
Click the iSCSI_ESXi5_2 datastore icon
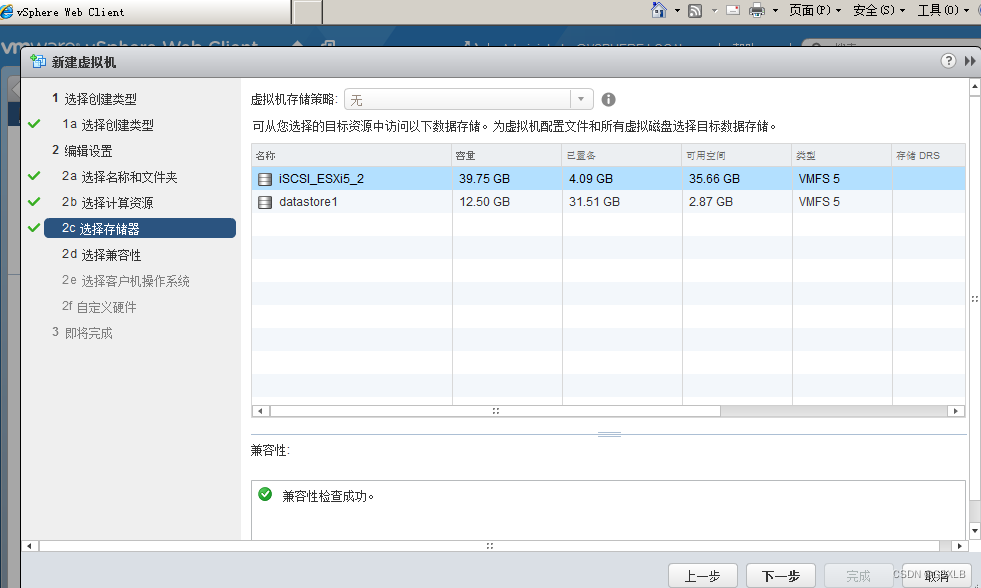coord(265,179)
